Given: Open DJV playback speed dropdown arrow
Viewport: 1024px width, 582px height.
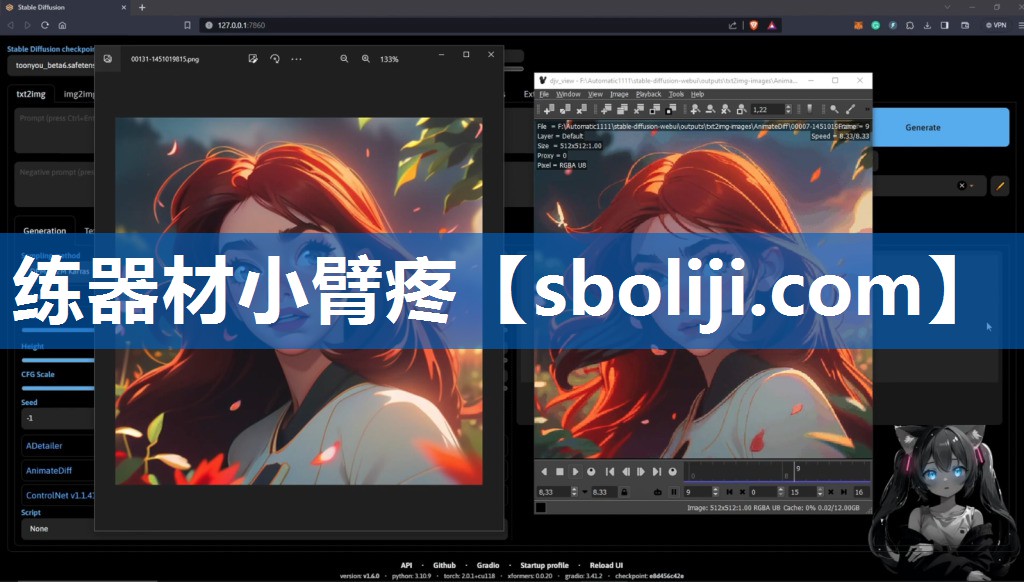Looking at the screenshot, I should coord(584,491).
